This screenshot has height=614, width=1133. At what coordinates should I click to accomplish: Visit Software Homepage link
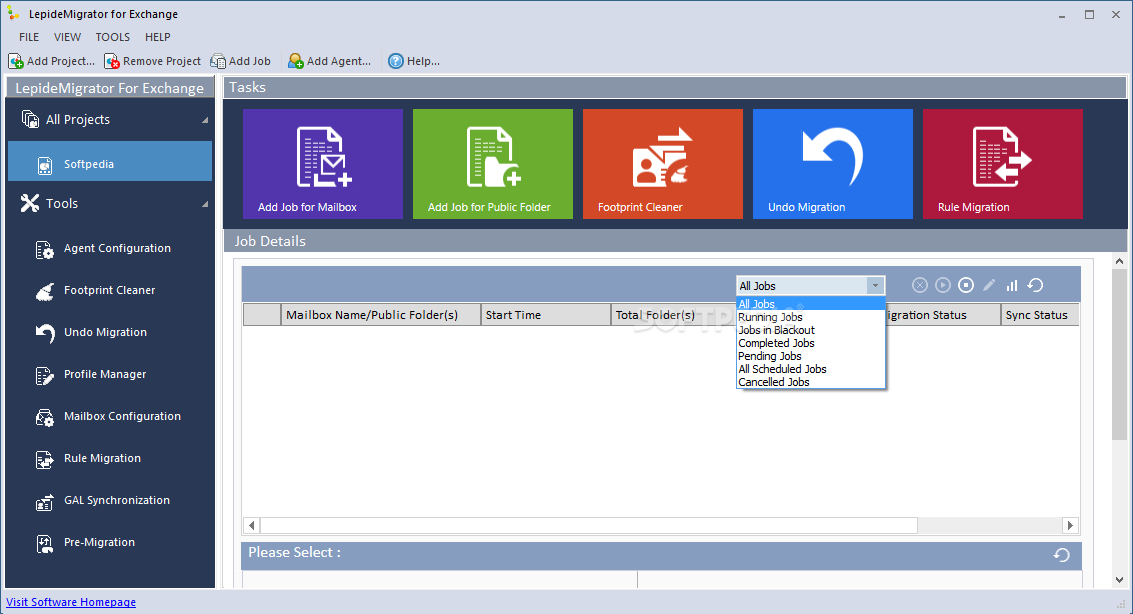[71, 602]
